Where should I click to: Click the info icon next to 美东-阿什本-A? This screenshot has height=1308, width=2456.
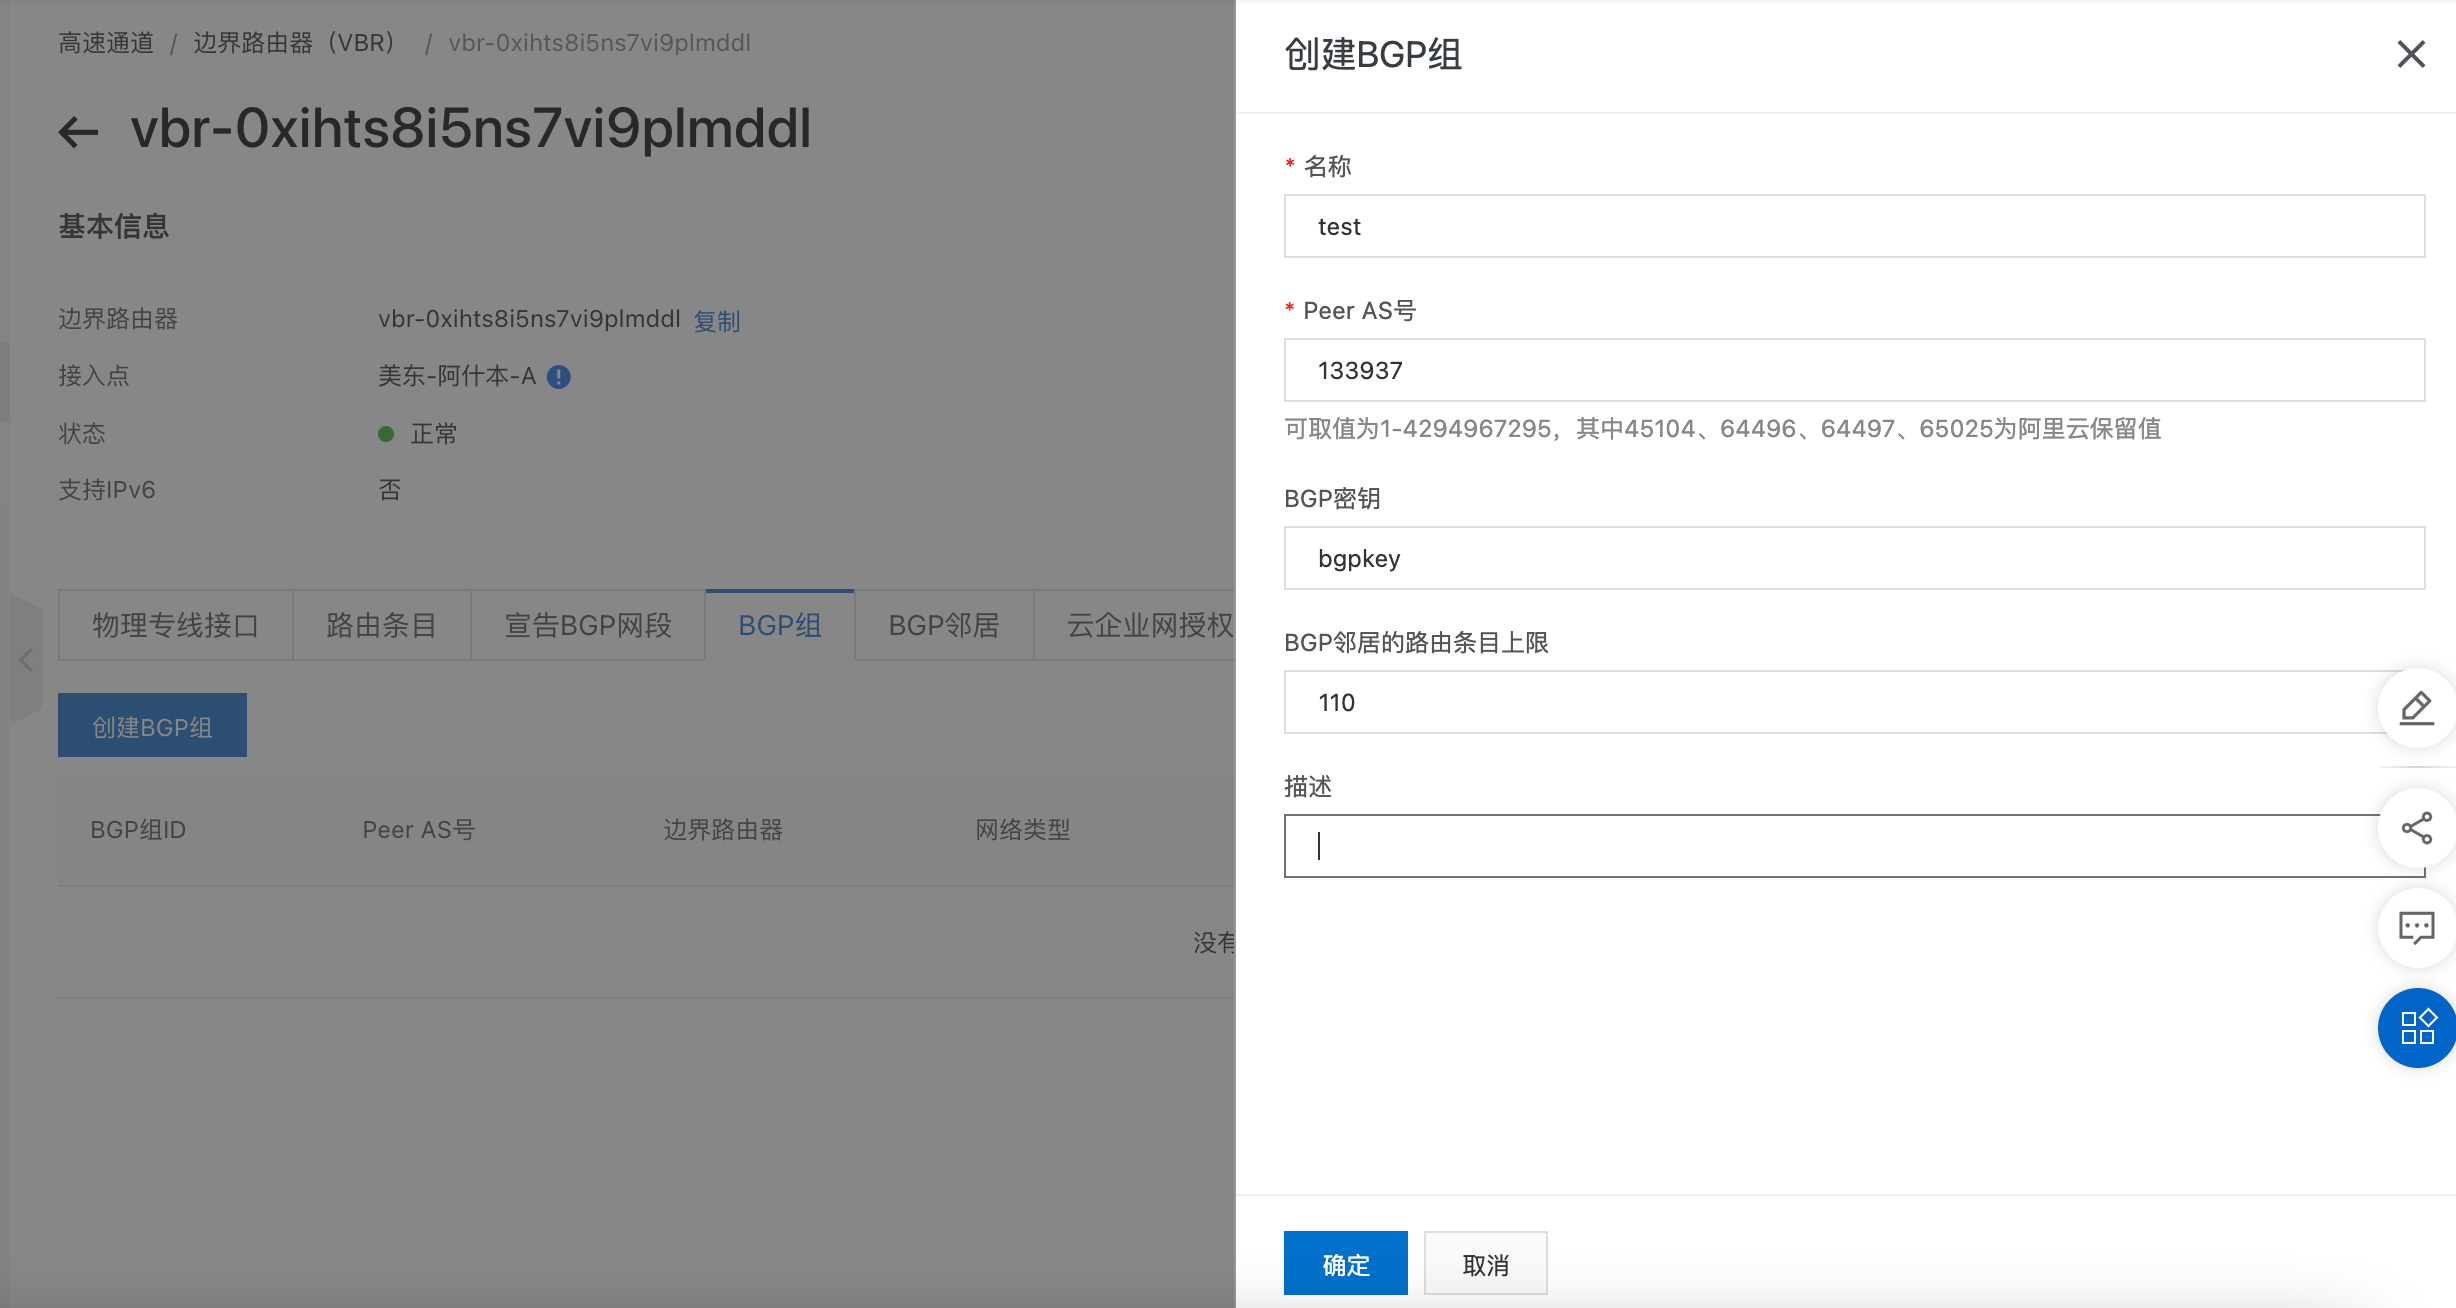pyautogui.click(x=559, y=377)
